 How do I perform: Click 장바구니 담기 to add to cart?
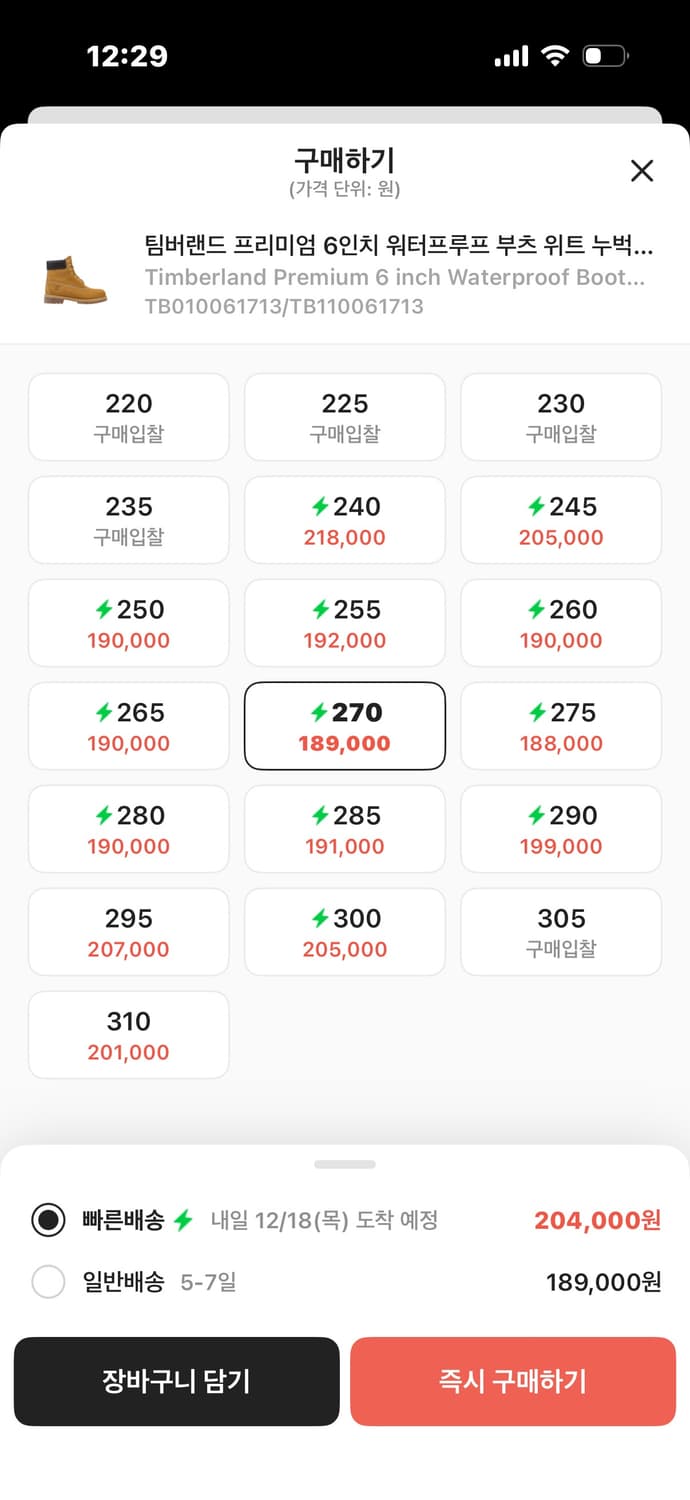point(176,1381)
